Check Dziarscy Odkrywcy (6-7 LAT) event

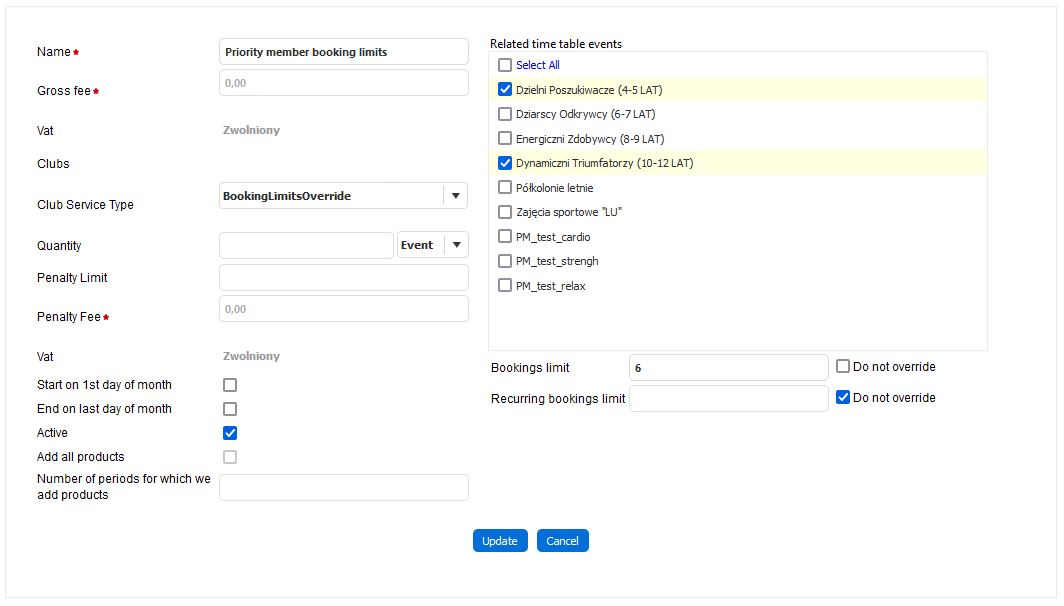(505, 114)
